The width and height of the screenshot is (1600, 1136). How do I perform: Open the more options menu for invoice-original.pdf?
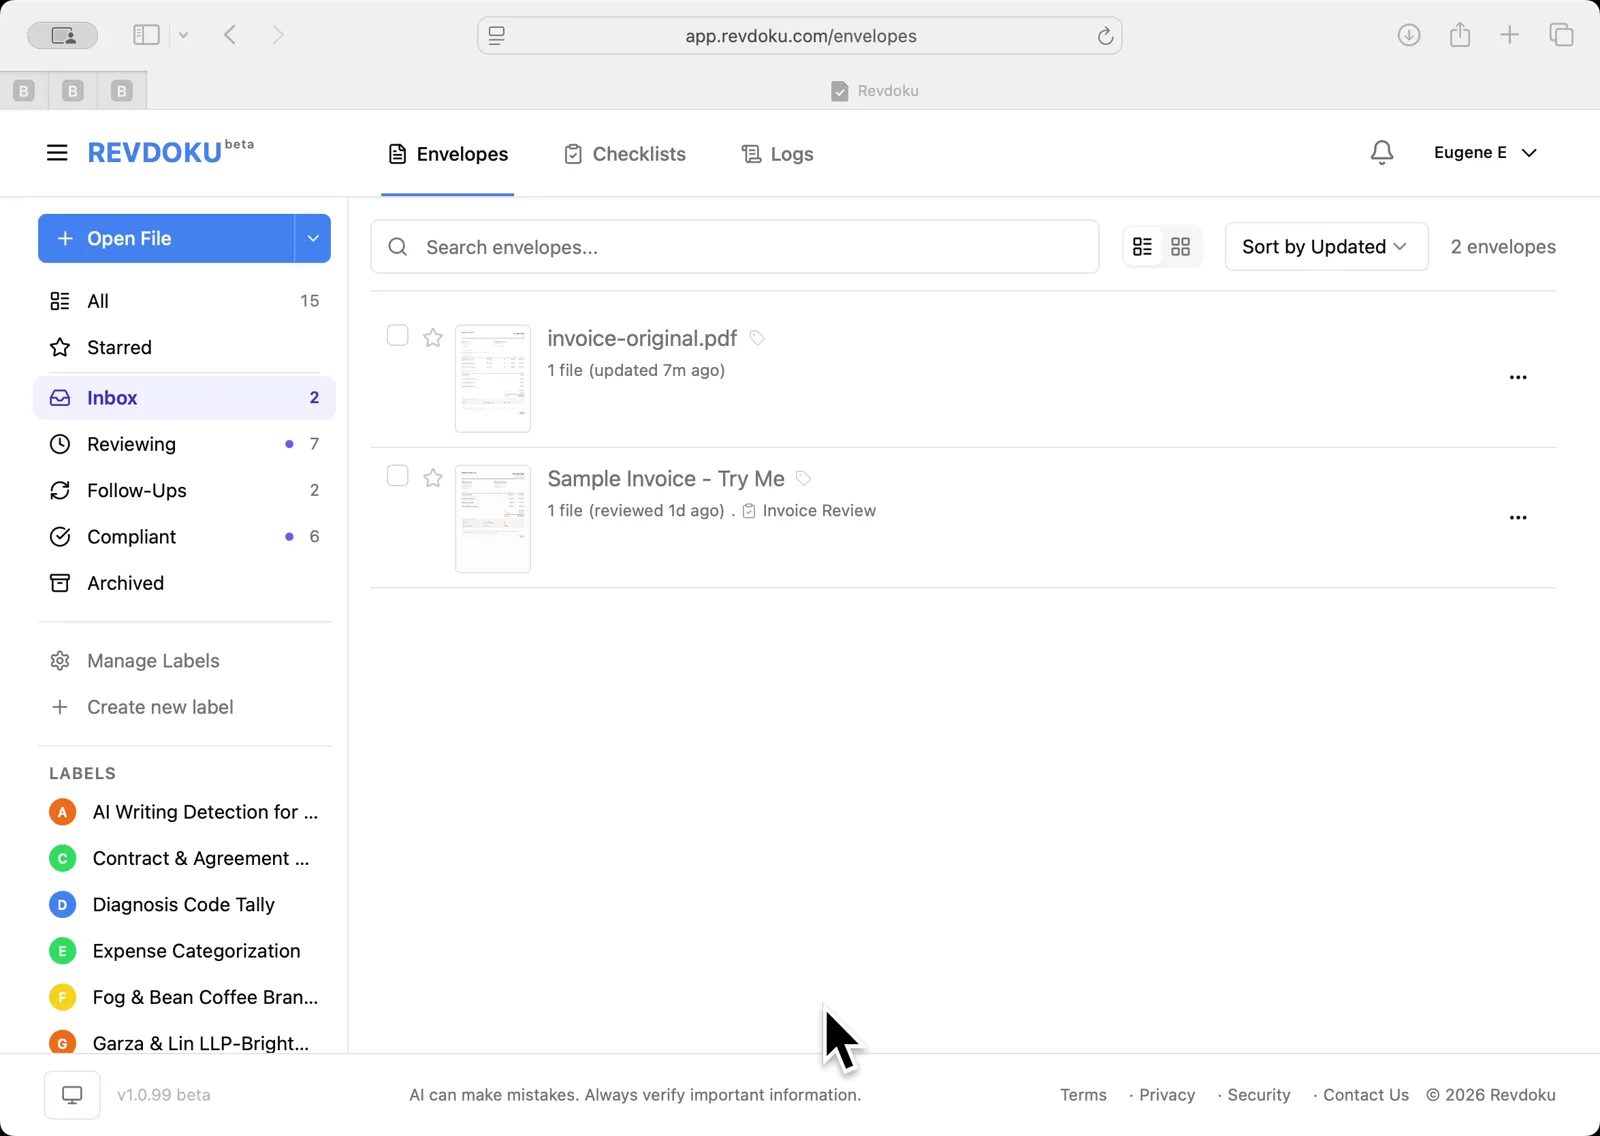tap(1517, 377)
